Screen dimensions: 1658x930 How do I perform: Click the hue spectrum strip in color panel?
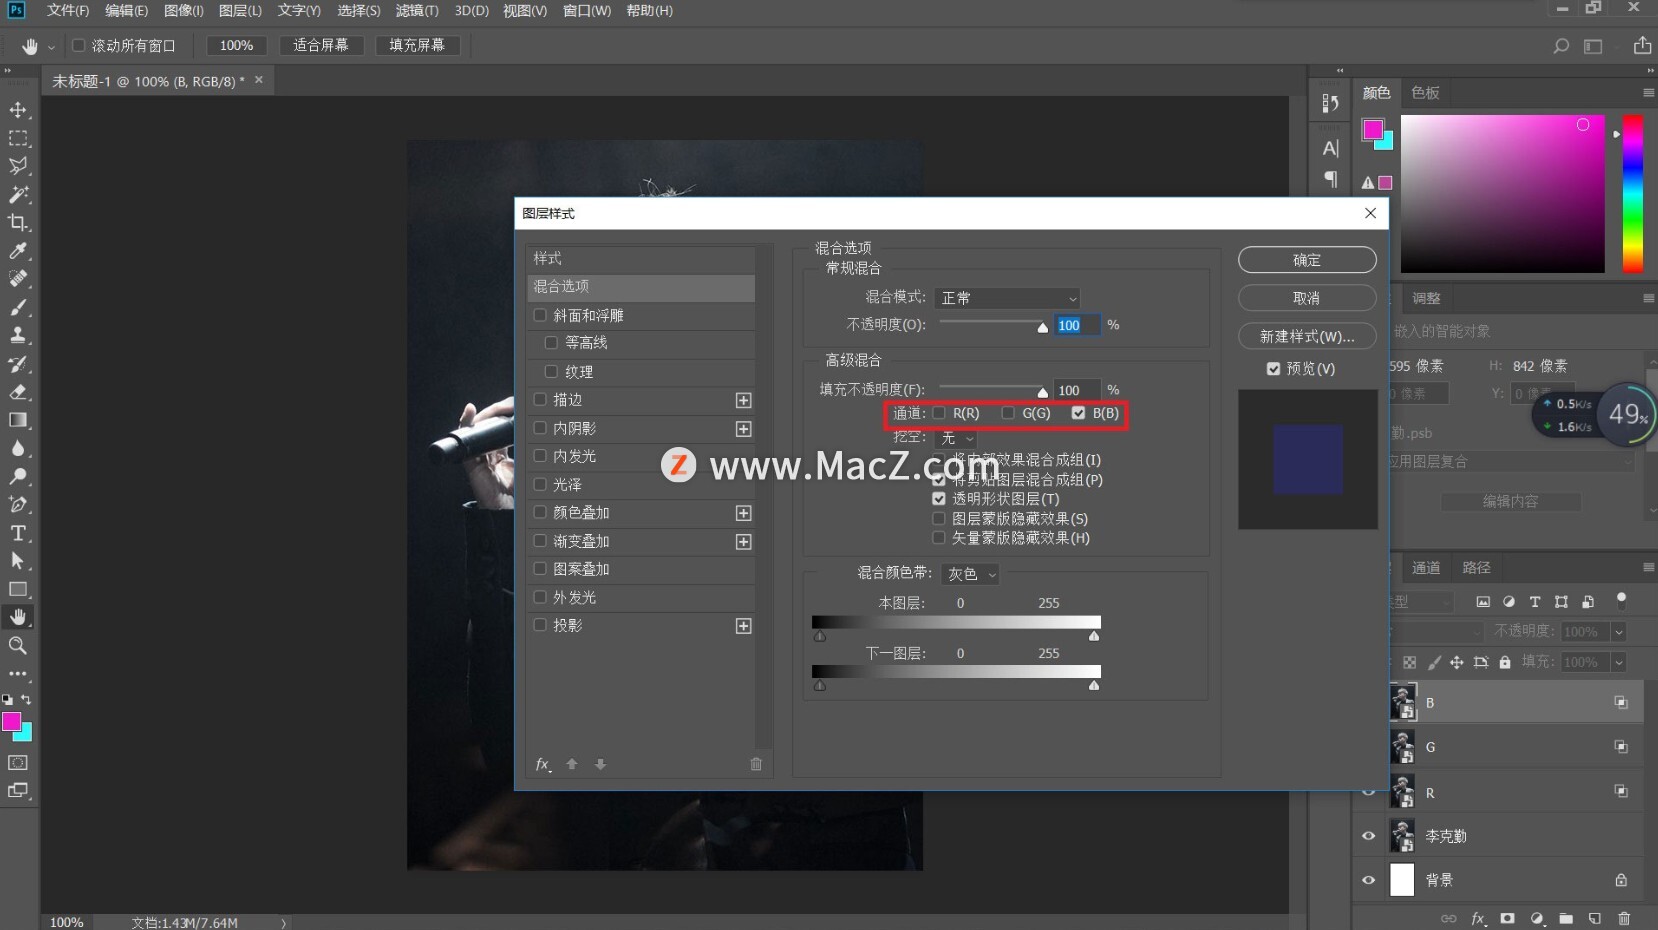(1632, 193)
